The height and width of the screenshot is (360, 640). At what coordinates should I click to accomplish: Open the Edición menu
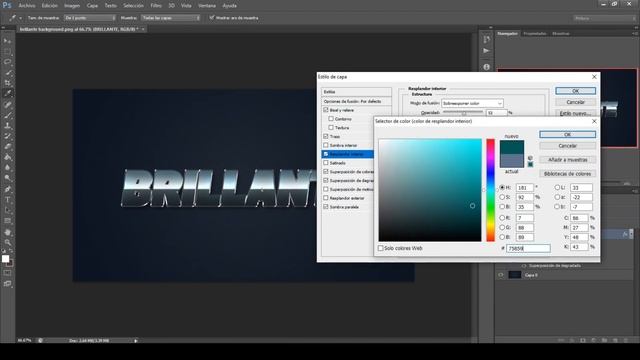click(50, 6)
